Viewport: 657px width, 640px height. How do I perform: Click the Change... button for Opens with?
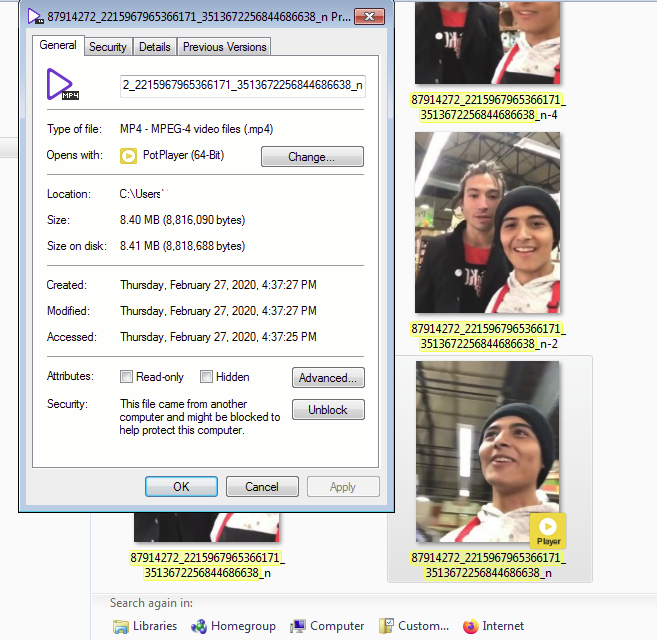tap(312, 157)
